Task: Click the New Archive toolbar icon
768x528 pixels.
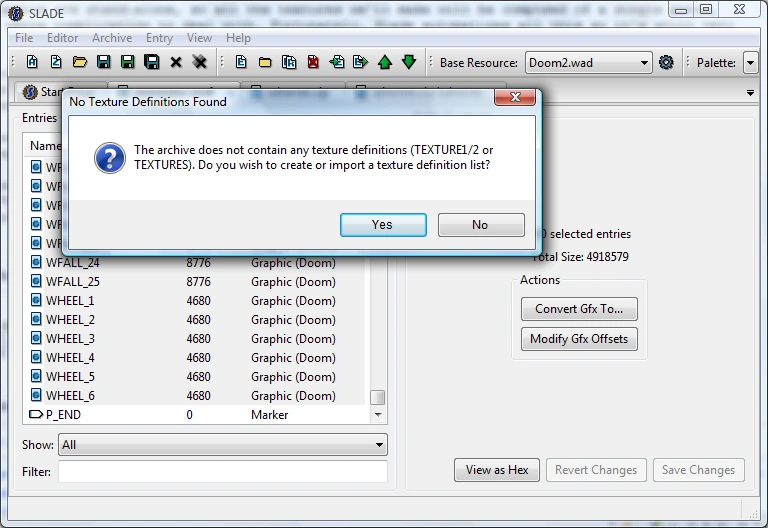Action: [32, 62]
